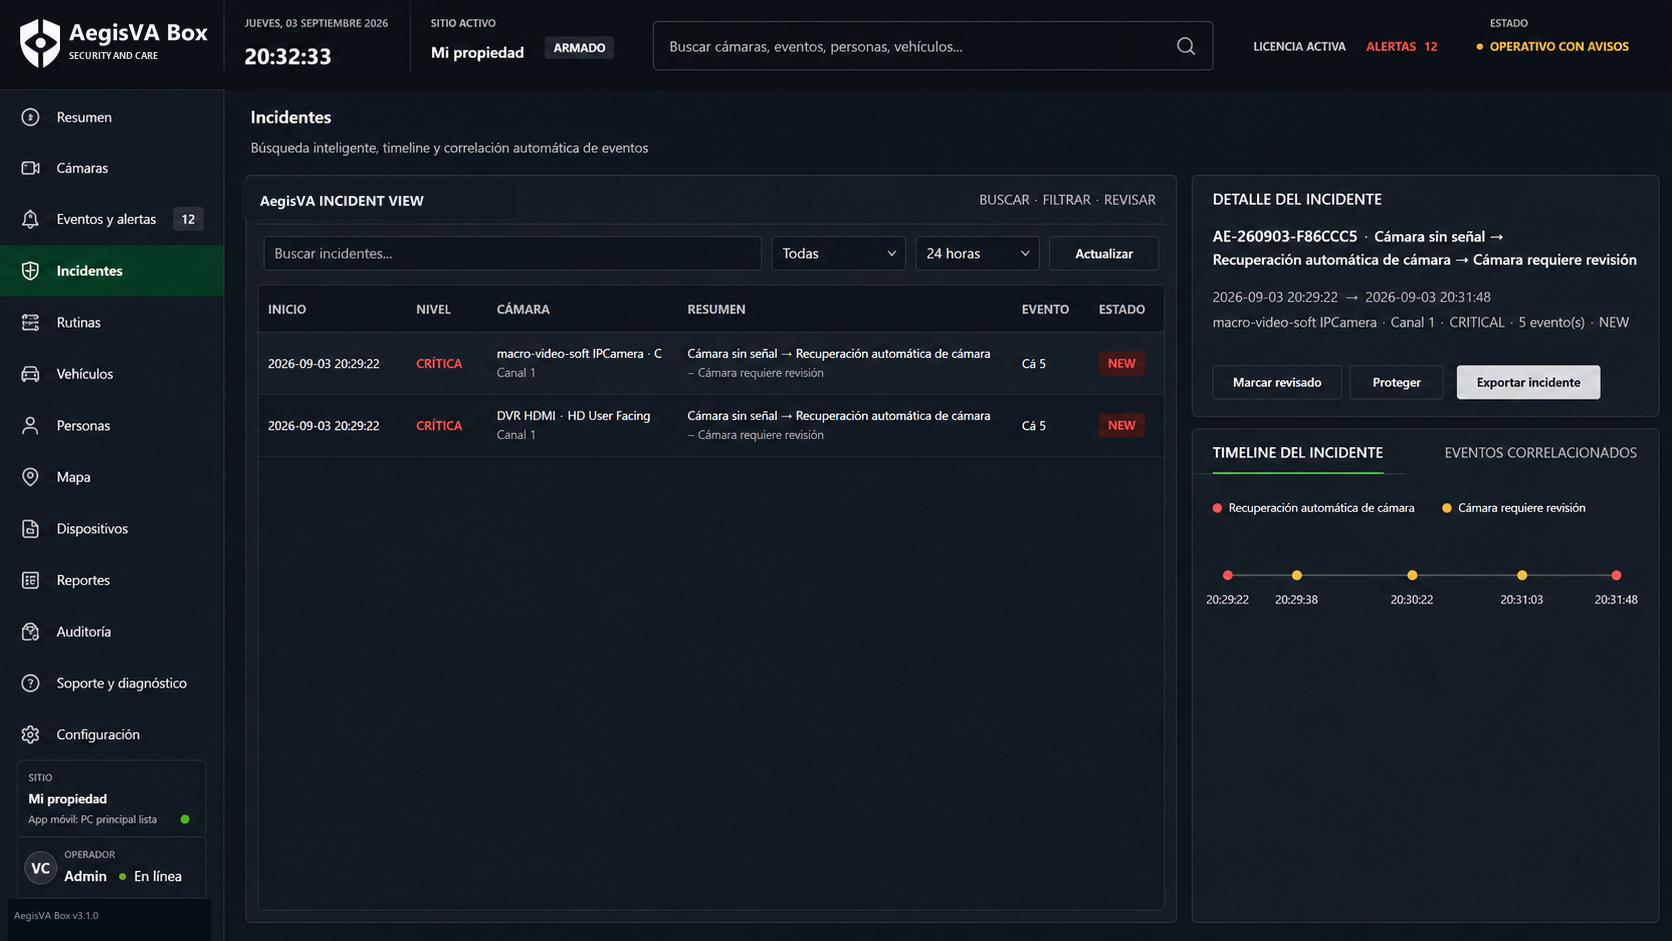Click the shield icon next to Incidentes
This screenshot has width=1672, height=941.
pyautogui.click(x=30, y=271)
